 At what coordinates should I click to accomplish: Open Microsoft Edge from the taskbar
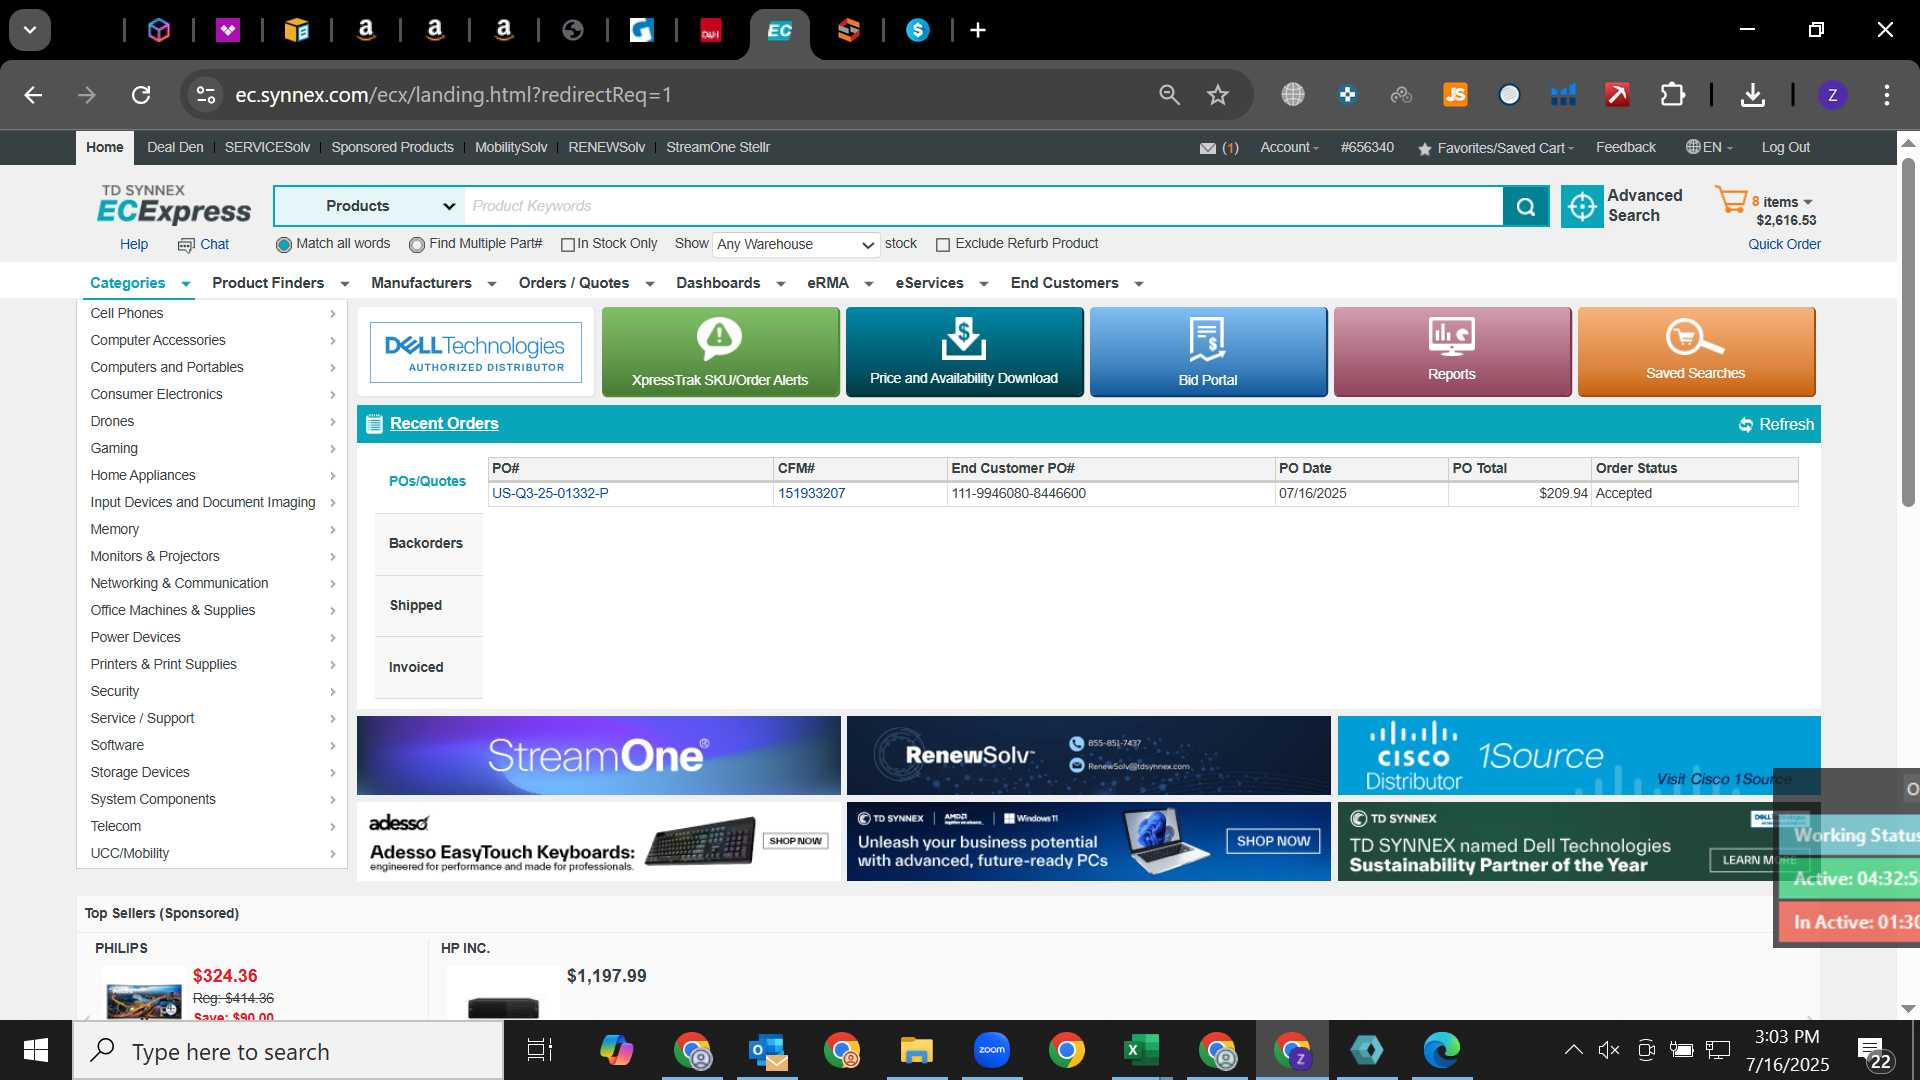tap(1441, 1050)
